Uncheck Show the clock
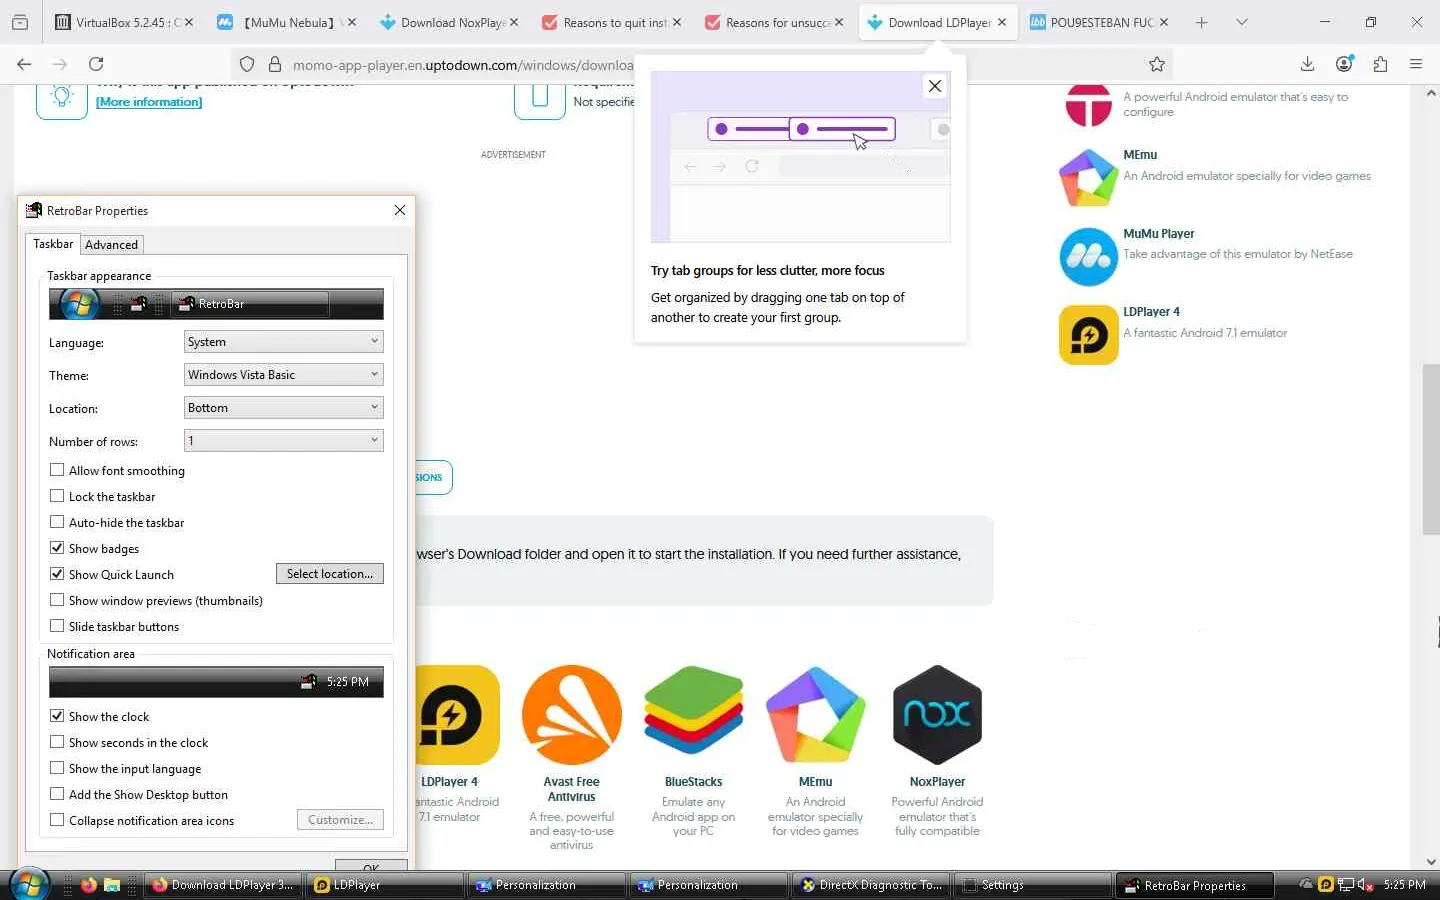The height and width of the screenshot is (900, 1440). tap(57, 716)
